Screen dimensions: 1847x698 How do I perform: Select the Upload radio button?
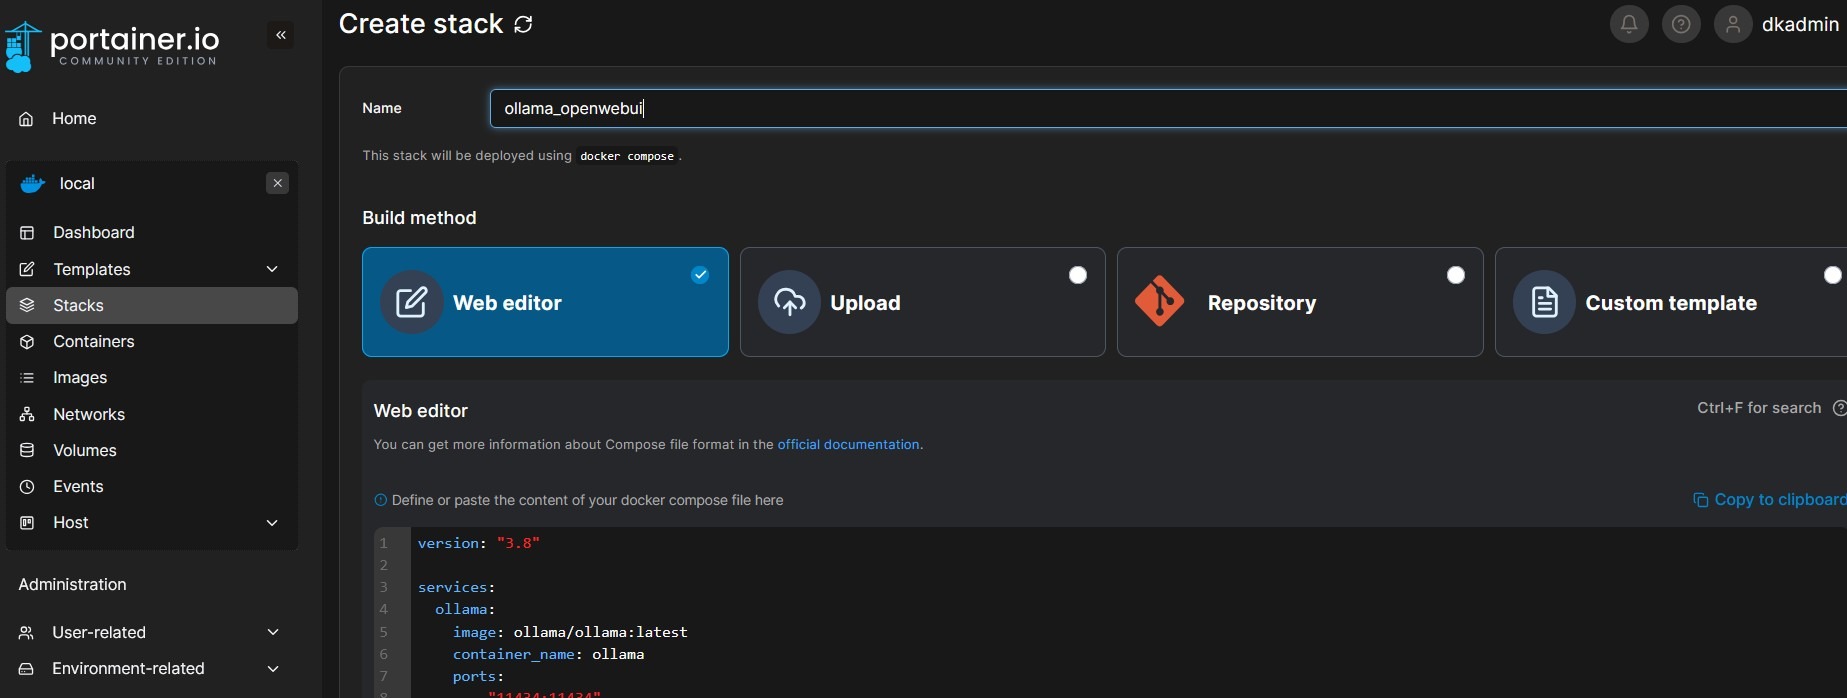[1077, 275]
